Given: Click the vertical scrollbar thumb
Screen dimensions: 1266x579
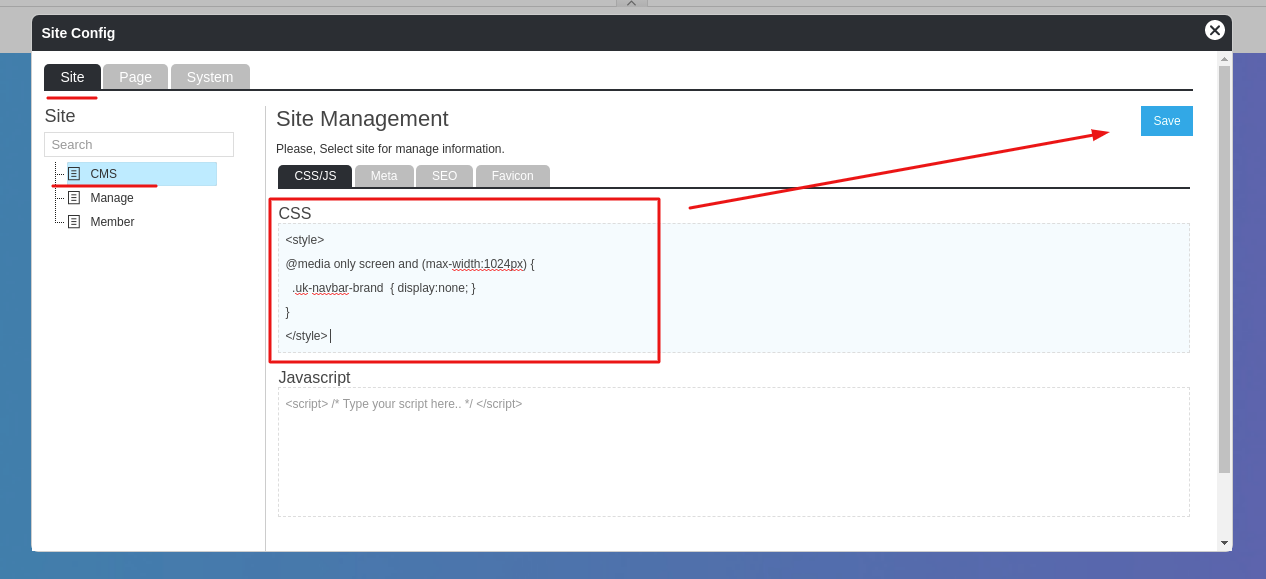Looking at the screenshot, I should [x=1224, y=269].
